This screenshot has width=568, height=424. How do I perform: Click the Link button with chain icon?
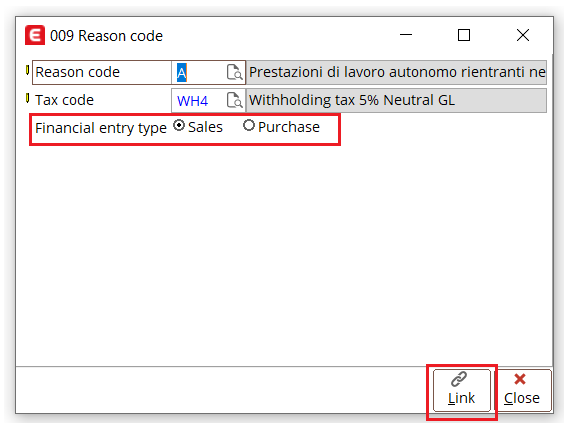pyautogui.click(x=462, y=390)
